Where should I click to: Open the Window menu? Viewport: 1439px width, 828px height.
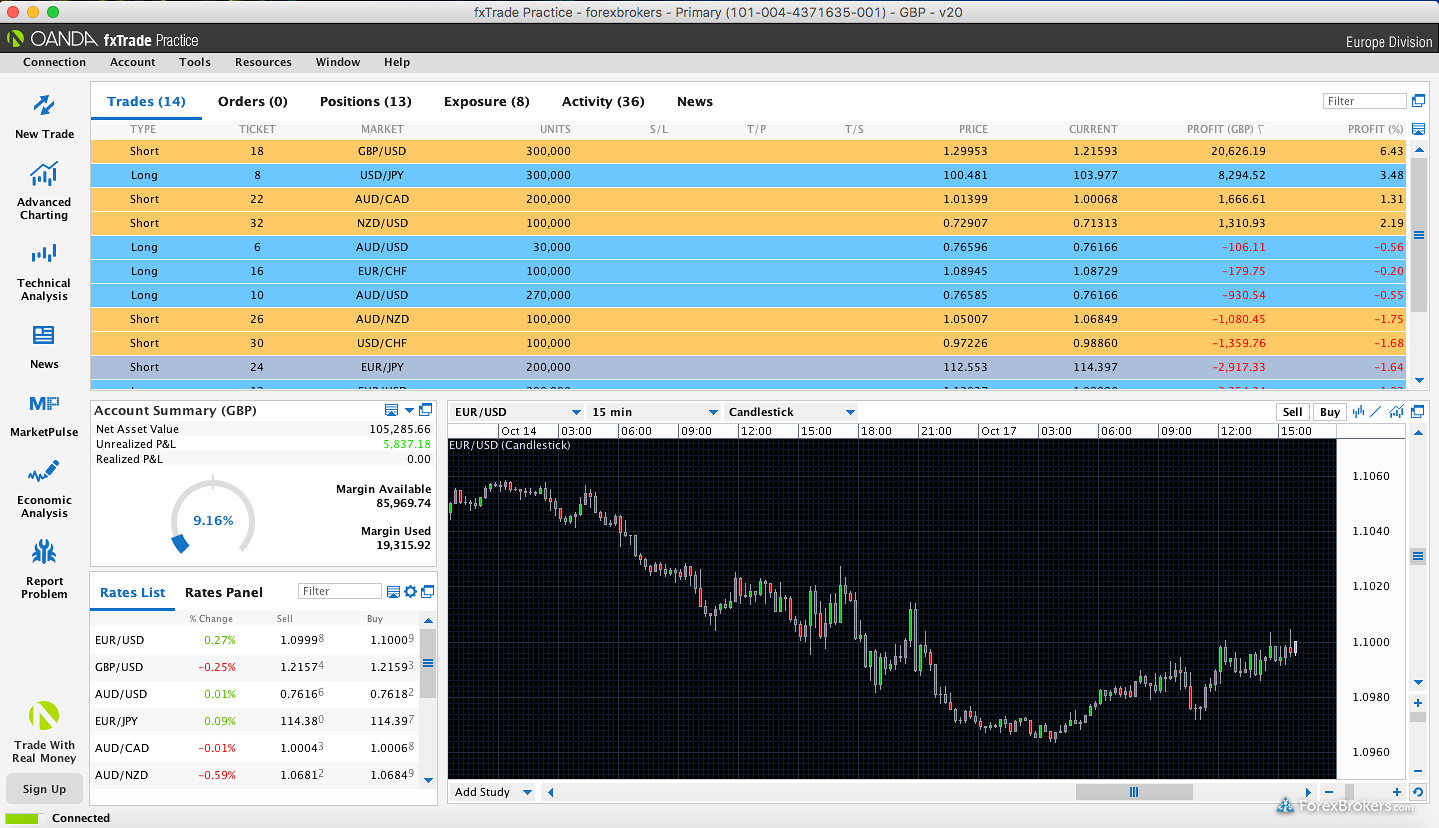tap(338, 62)
